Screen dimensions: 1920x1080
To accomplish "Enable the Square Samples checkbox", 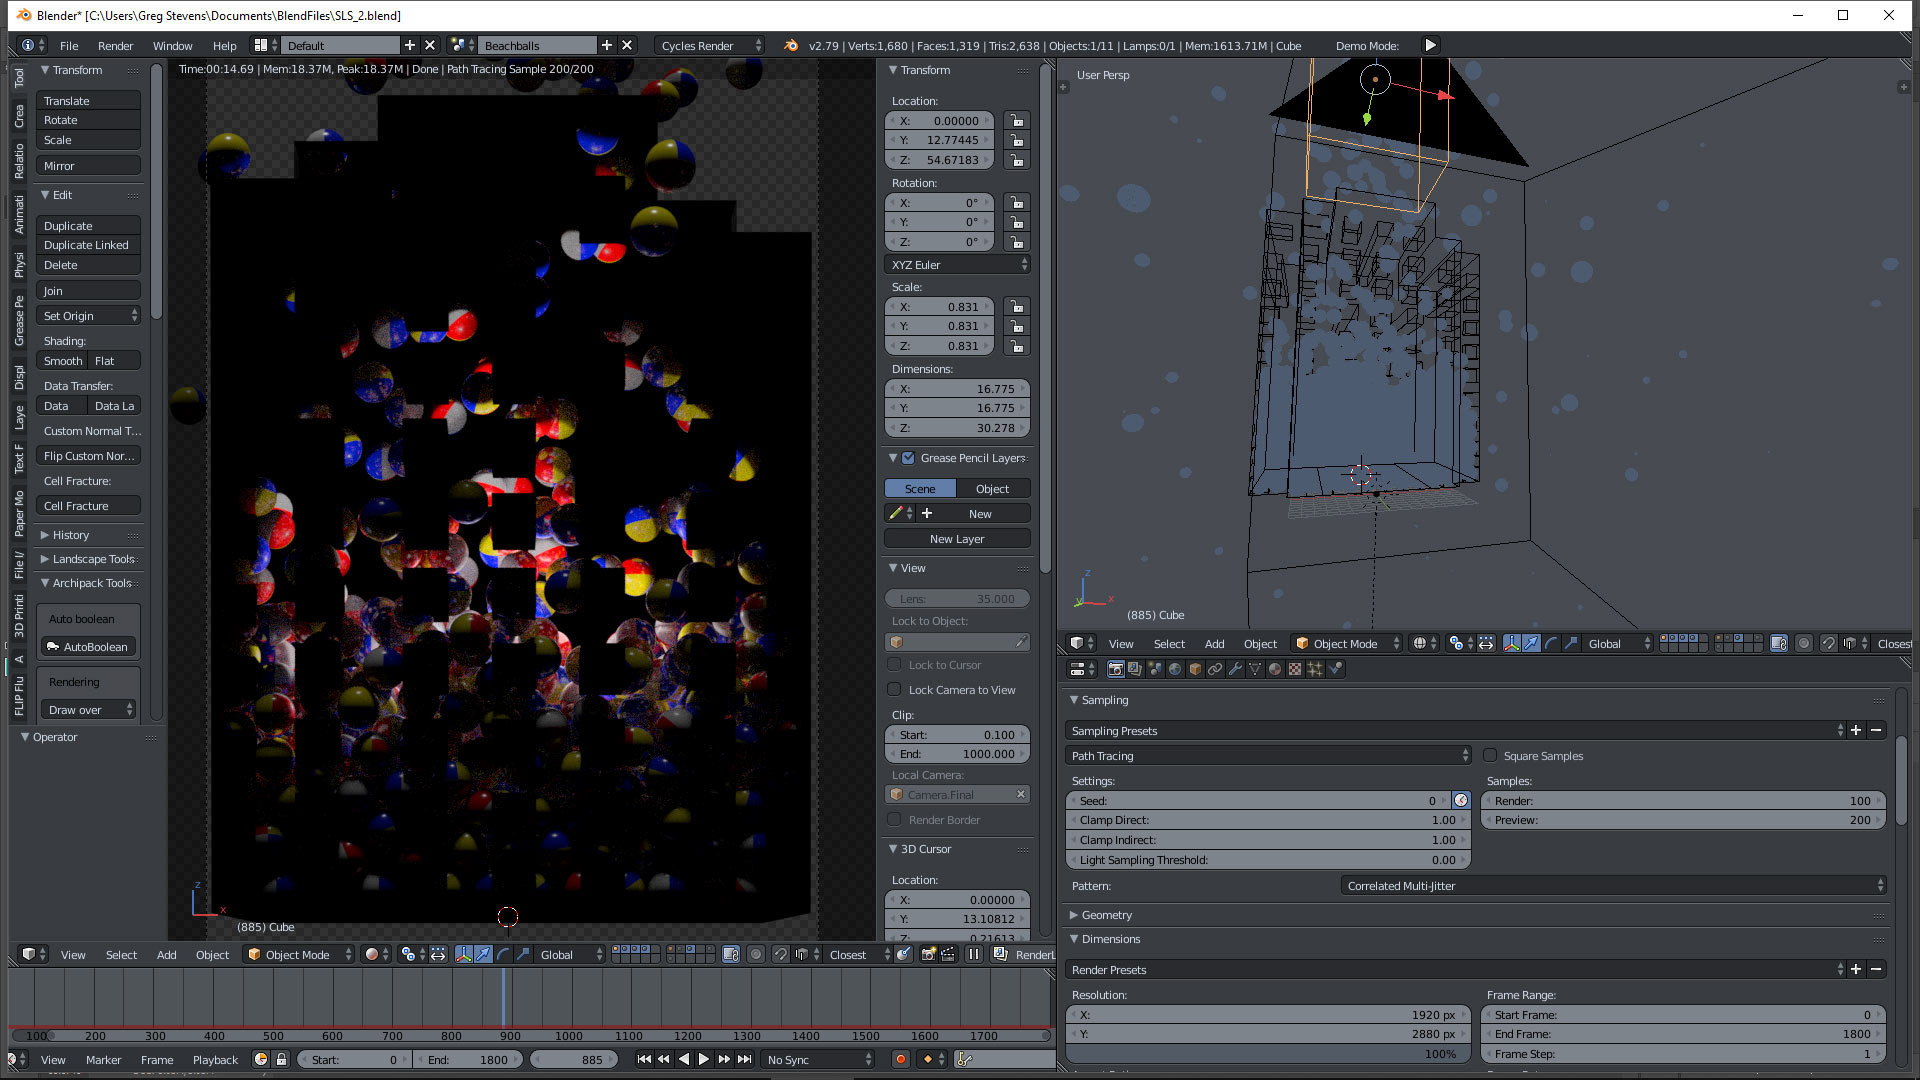I will (1490, 756).
